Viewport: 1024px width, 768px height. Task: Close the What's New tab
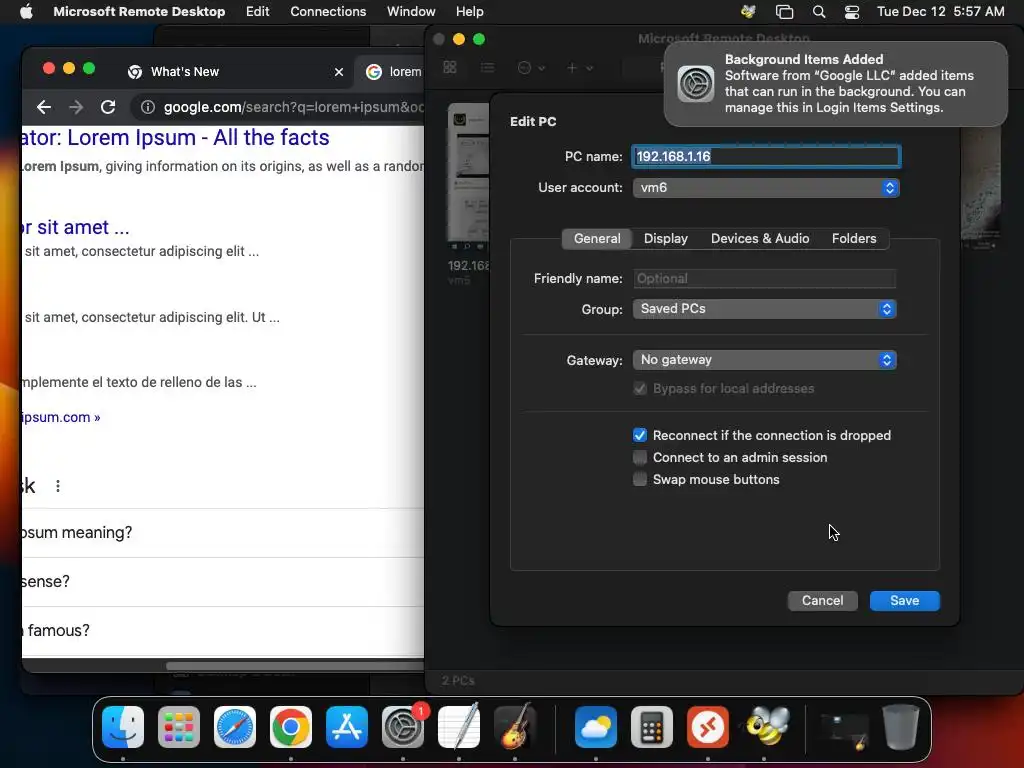[338, 72]
